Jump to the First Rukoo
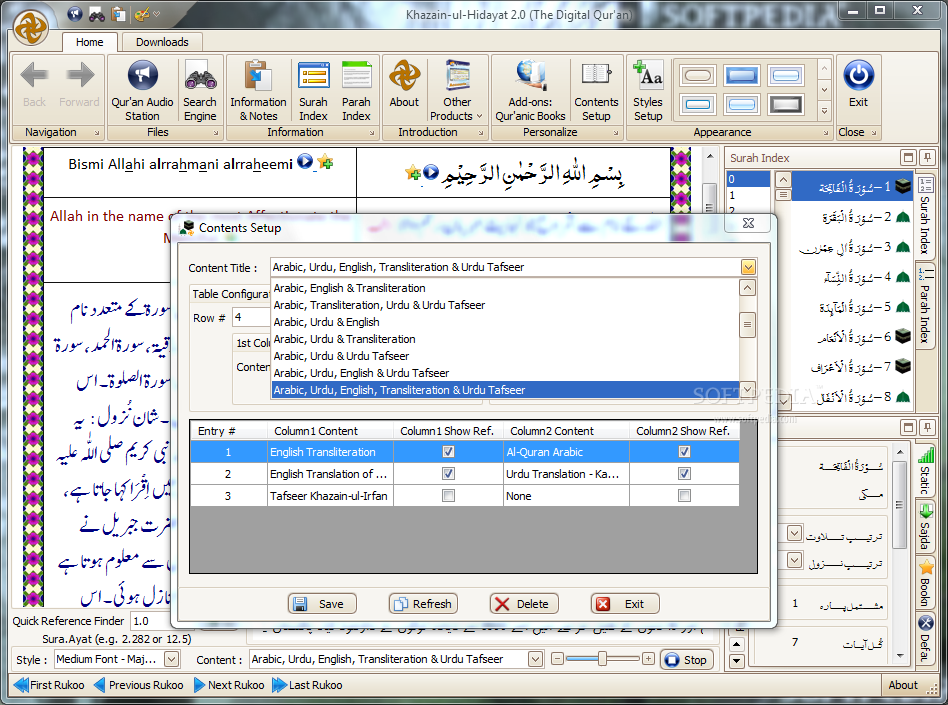Screen dimensions: 948x705 click(x=49, y=685)
